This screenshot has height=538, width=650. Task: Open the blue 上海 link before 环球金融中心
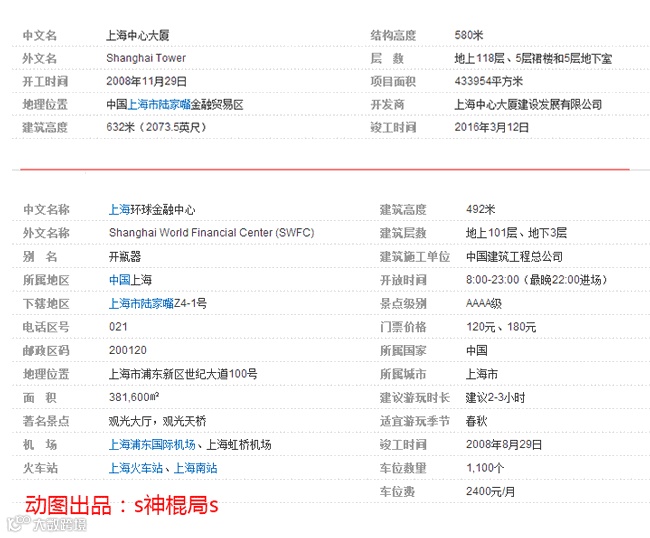pyautogui.click(x=119, y=210)
